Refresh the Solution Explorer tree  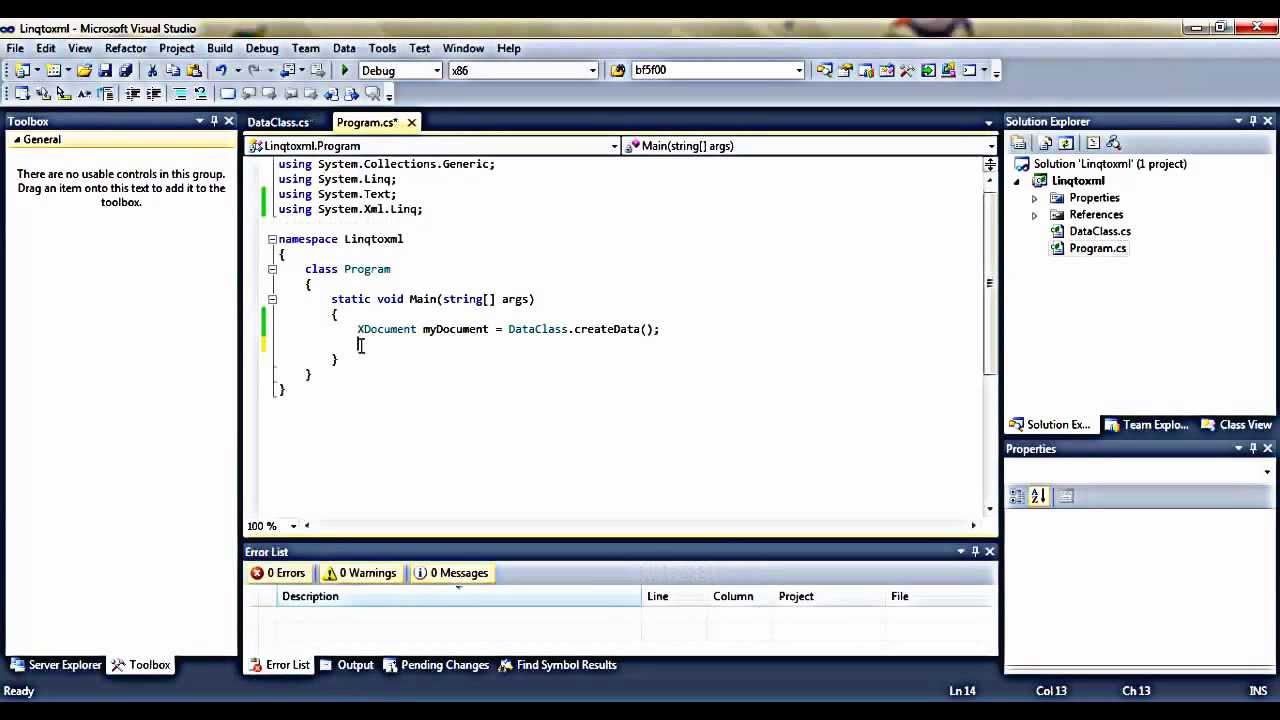coord(1066,143)
